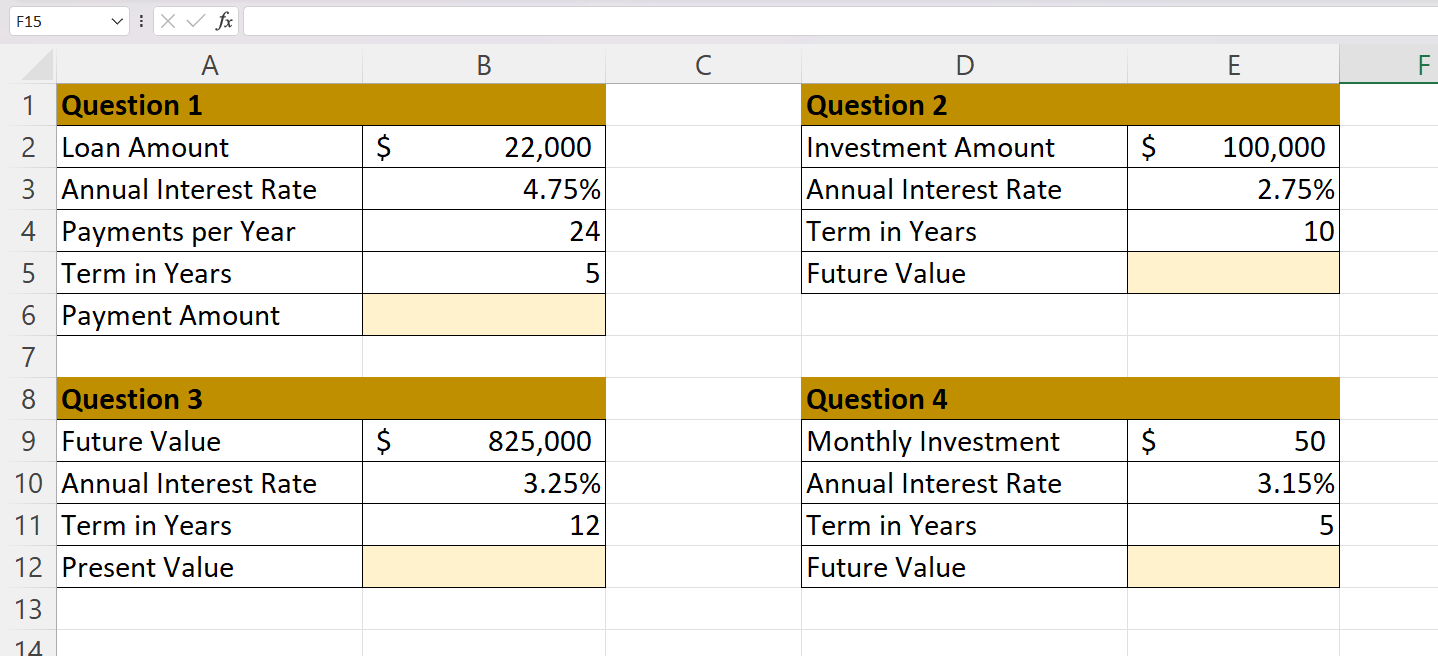Select the Present Value cell under Question 3

point(484,566)
